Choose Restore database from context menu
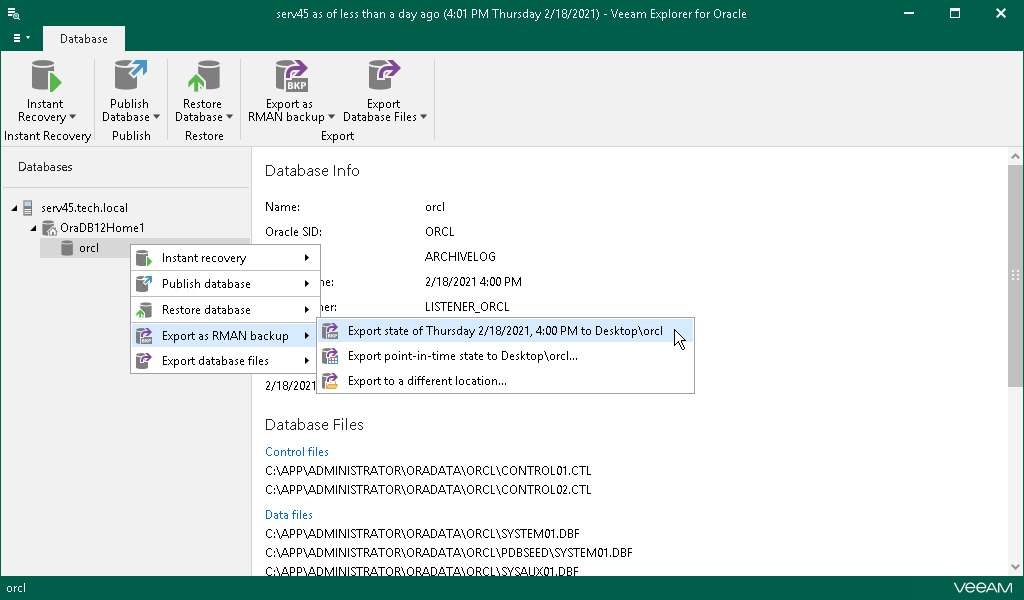This screenshot has height=600, width=1024. [x=225, y=309]
